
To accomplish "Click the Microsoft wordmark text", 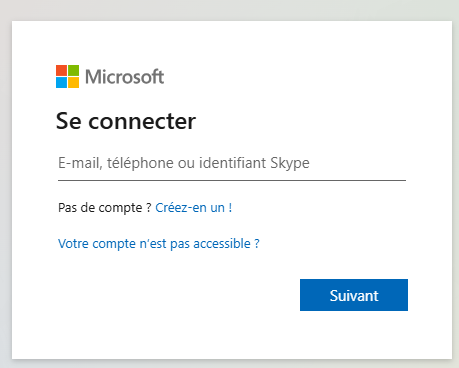I will click(124, 77).
